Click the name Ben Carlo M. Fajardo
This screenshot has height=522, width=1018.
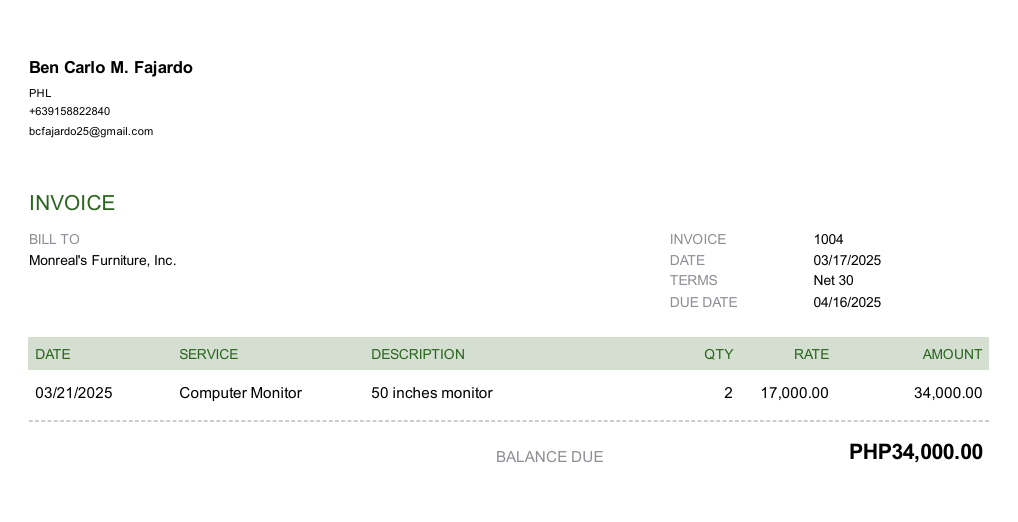(110, 68)
